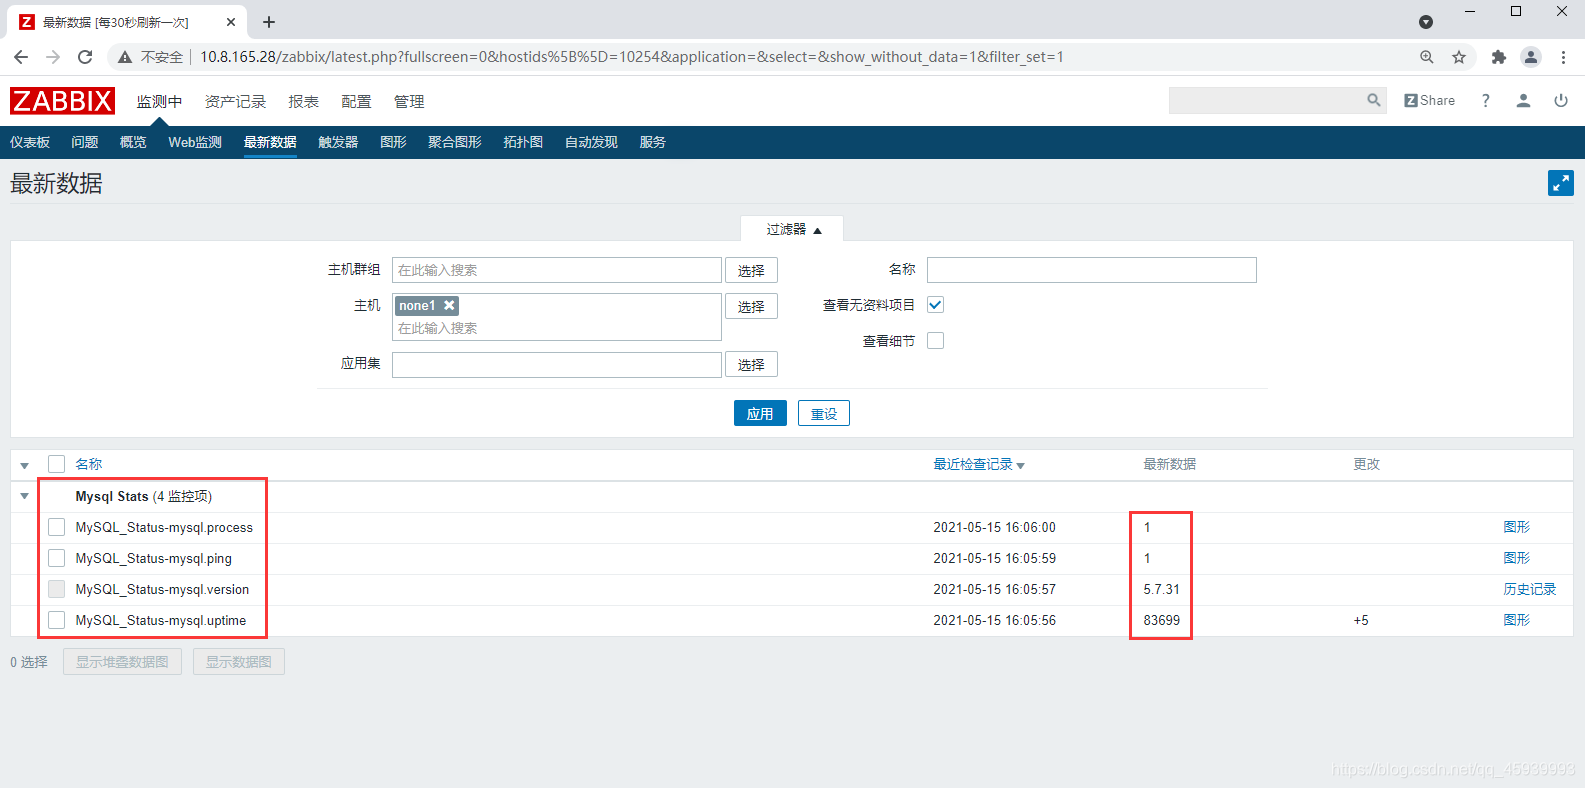The height and width of the screenshot is (788, 1585).
Task: Switch to the Problems submenu
Action: point(85,142)
